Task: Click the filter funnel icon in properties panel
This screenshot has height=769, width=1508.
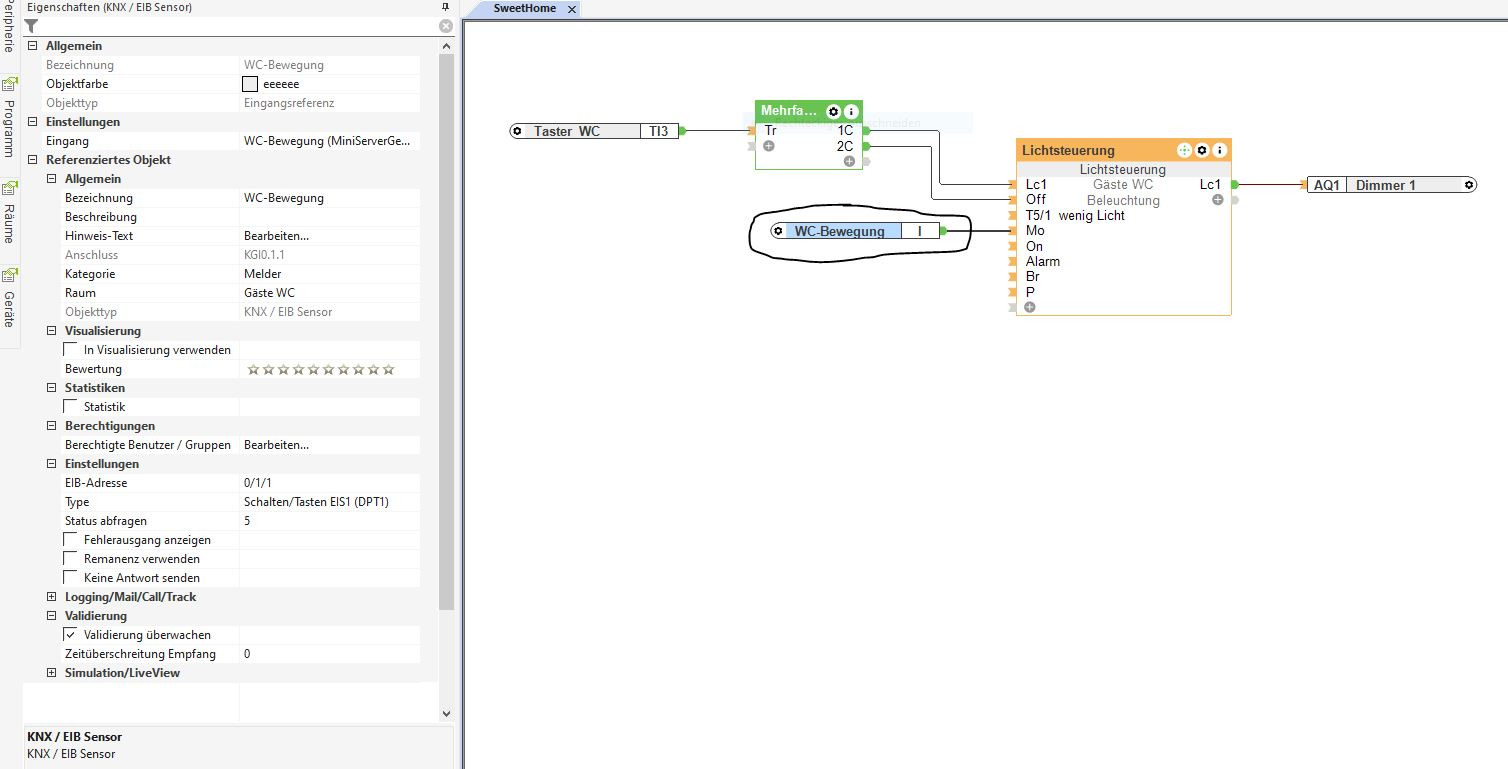Action: tap(31, 26)
